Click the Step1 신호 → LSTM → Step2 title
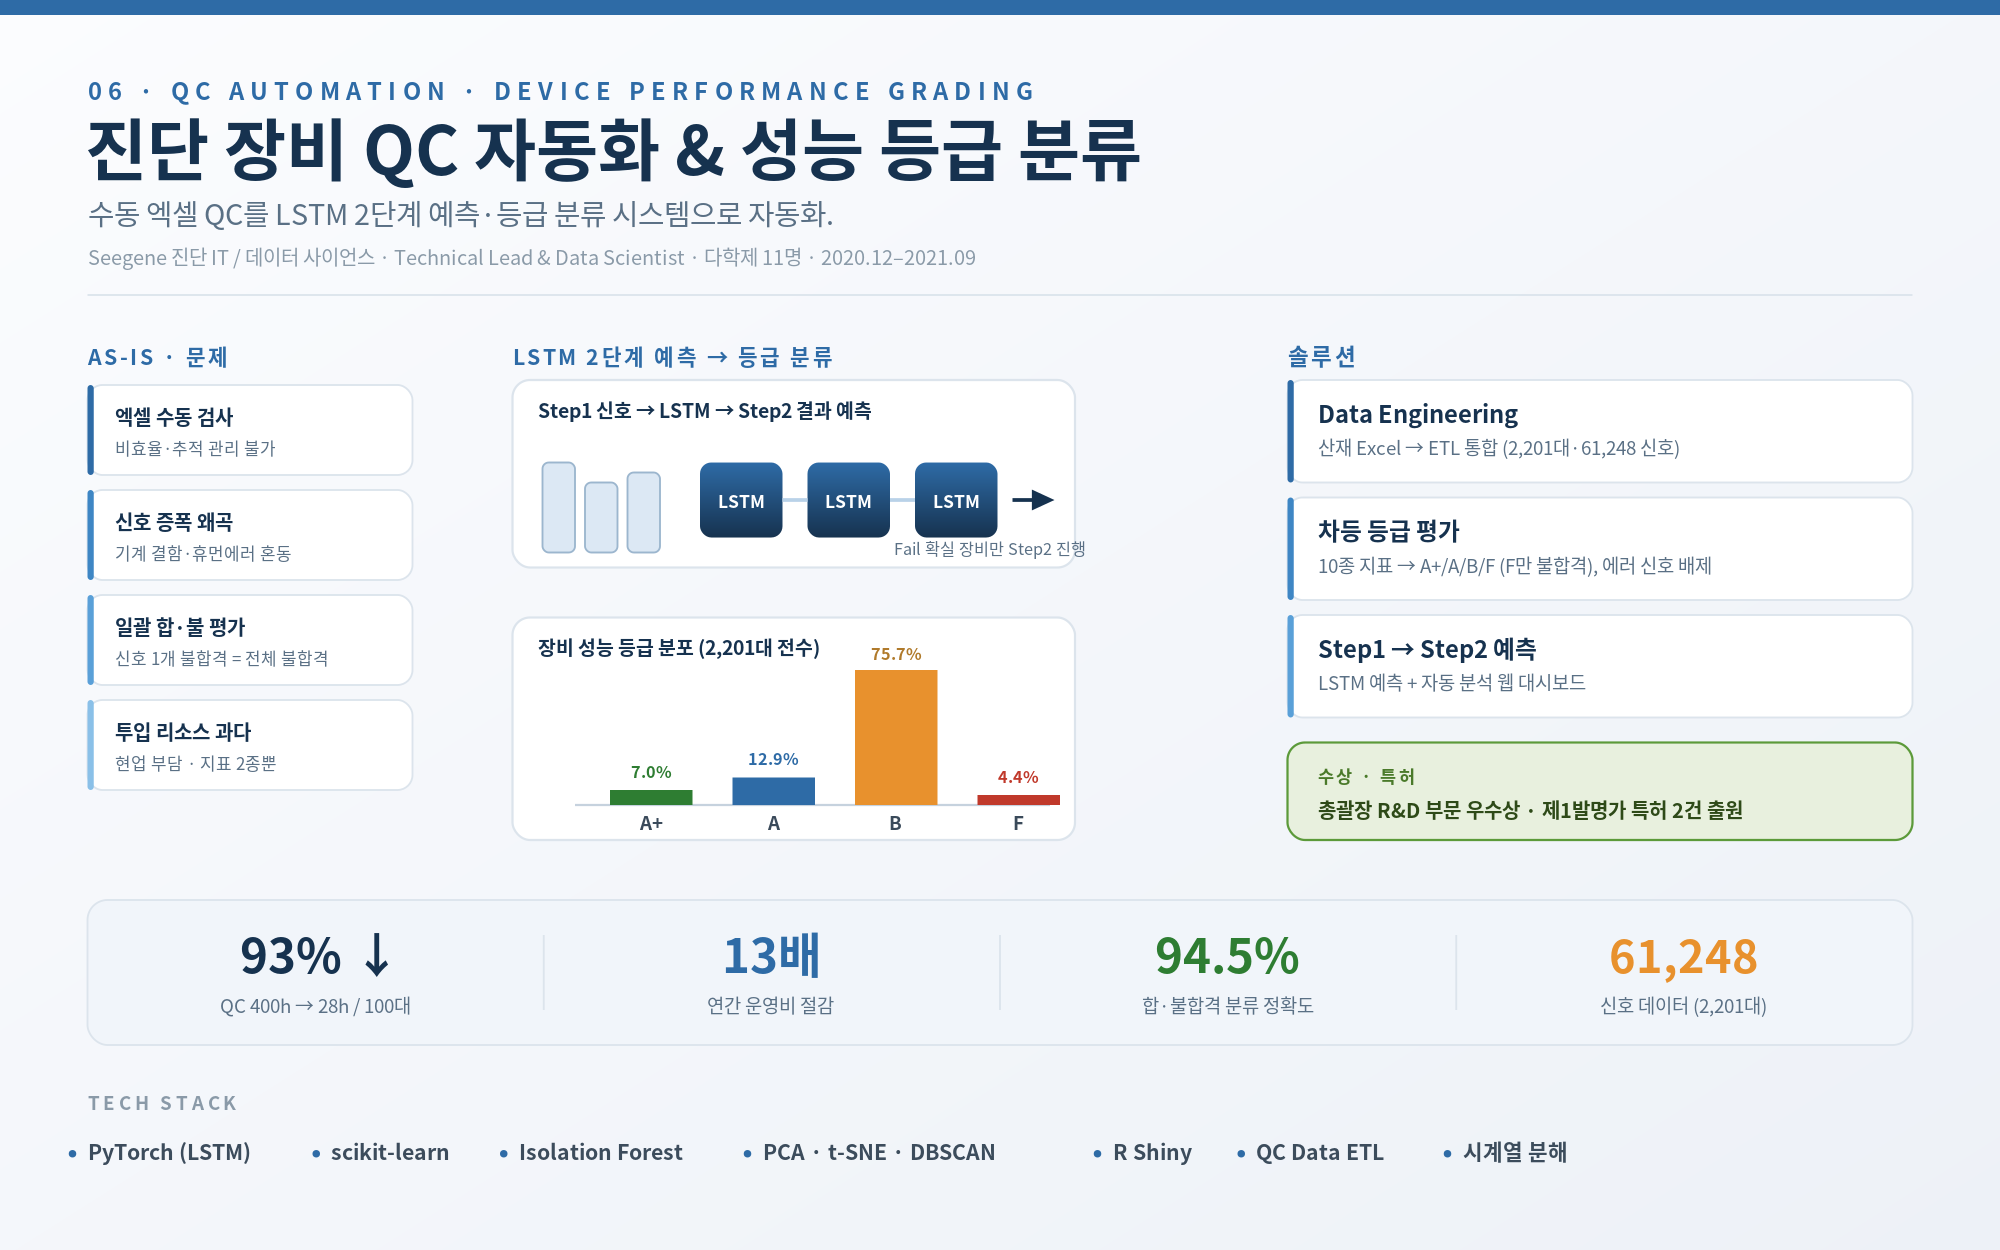Viewport: 2000px width, 1250px height. 705,411
